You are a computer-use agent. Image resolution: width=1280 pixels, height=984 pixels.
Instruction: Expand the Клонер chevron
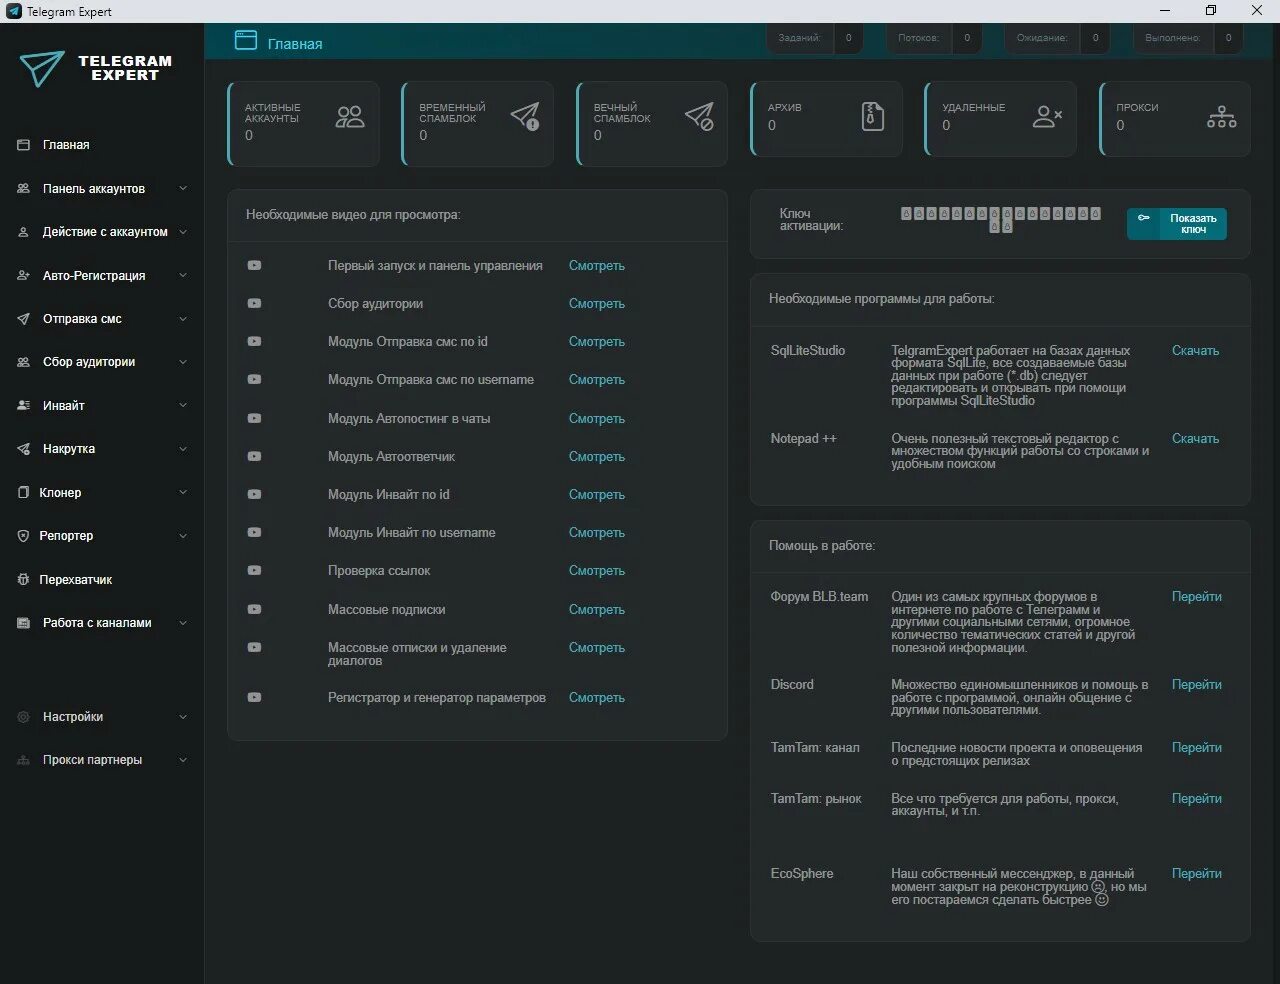[183, 493]
